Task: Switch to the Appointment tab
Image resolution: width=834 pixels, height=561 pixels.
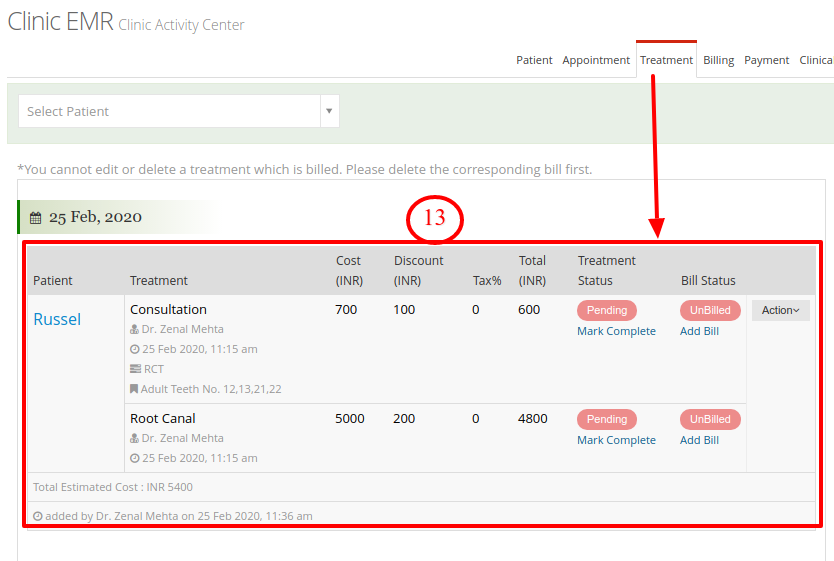Action: [x=596, y=60]
